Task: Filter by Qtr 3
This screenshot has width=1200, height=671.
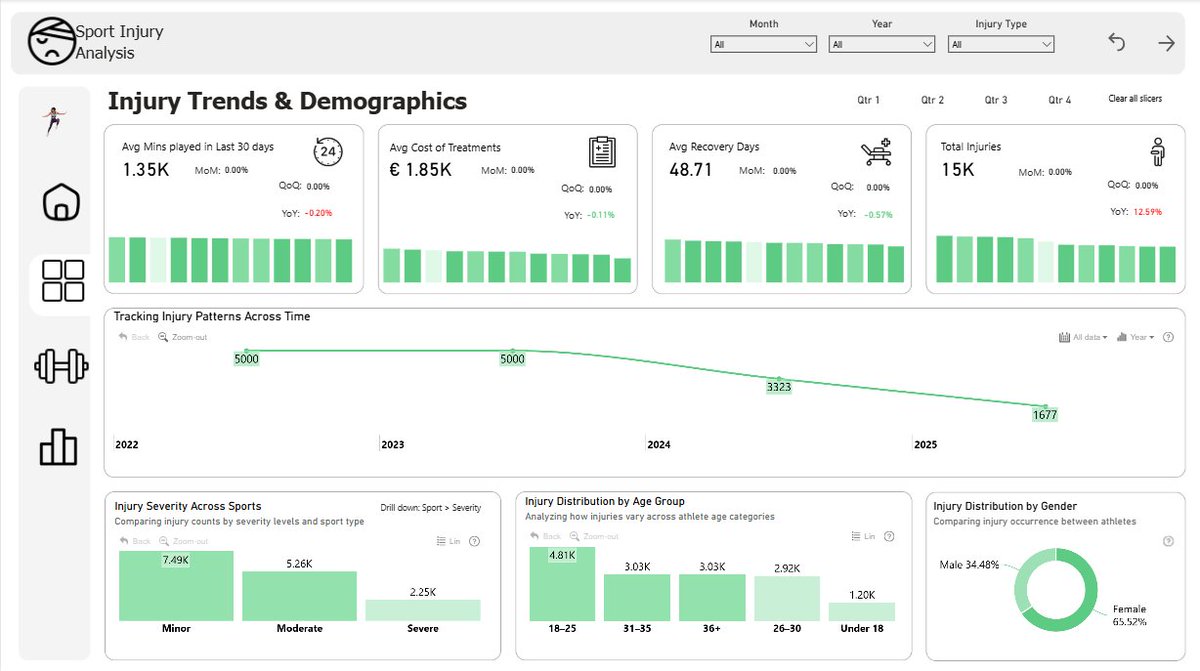Action: tap(996, 100)
